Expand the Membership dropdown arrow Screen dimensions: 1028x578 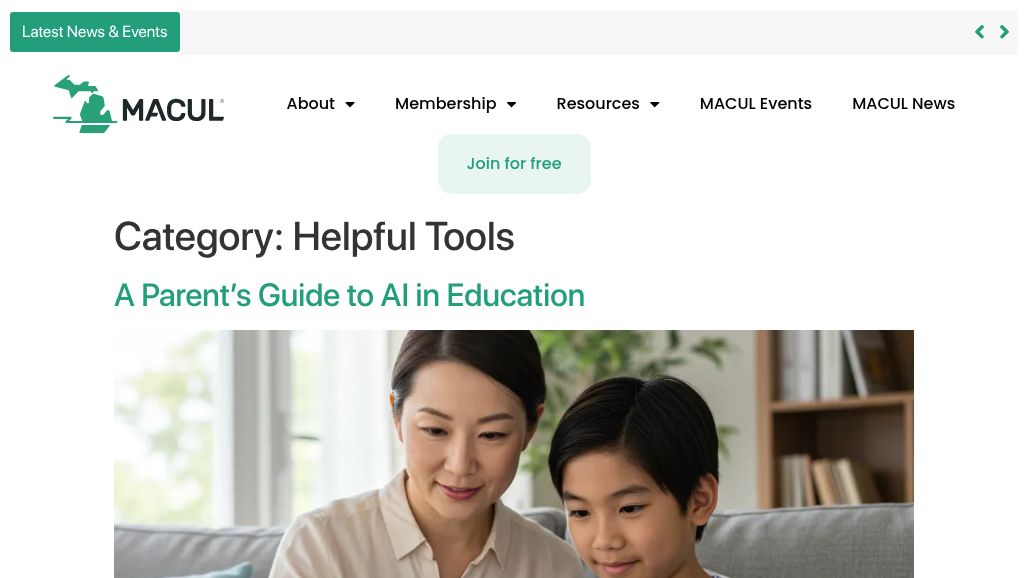click(512, 104)
